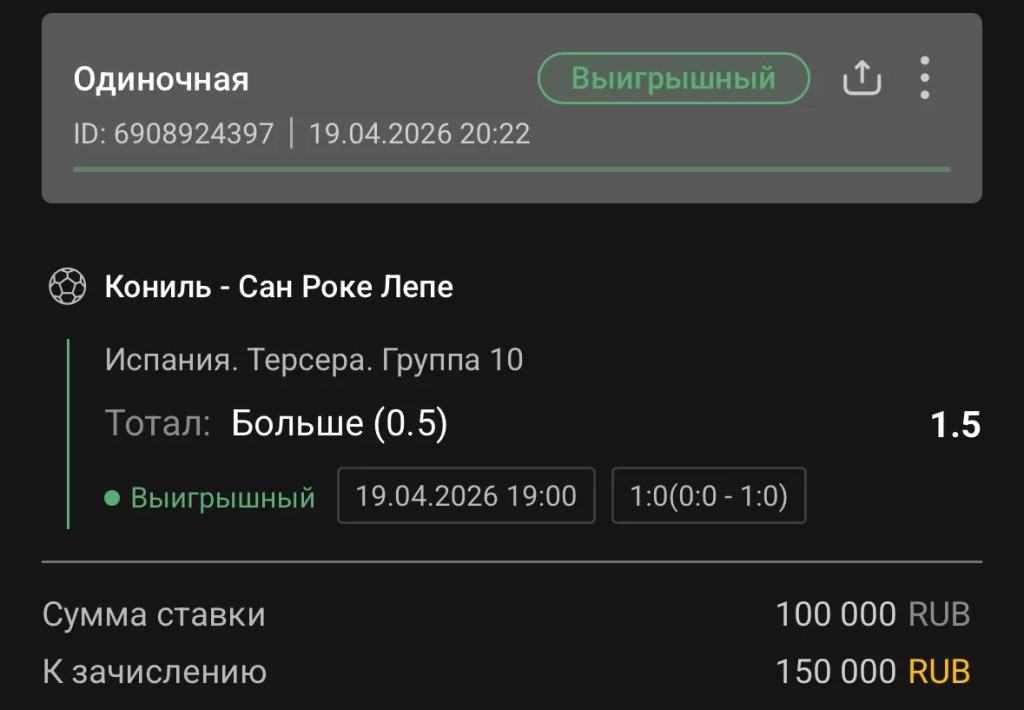
Task: Click the 1.5 odds value
Action: click(955, 425)
